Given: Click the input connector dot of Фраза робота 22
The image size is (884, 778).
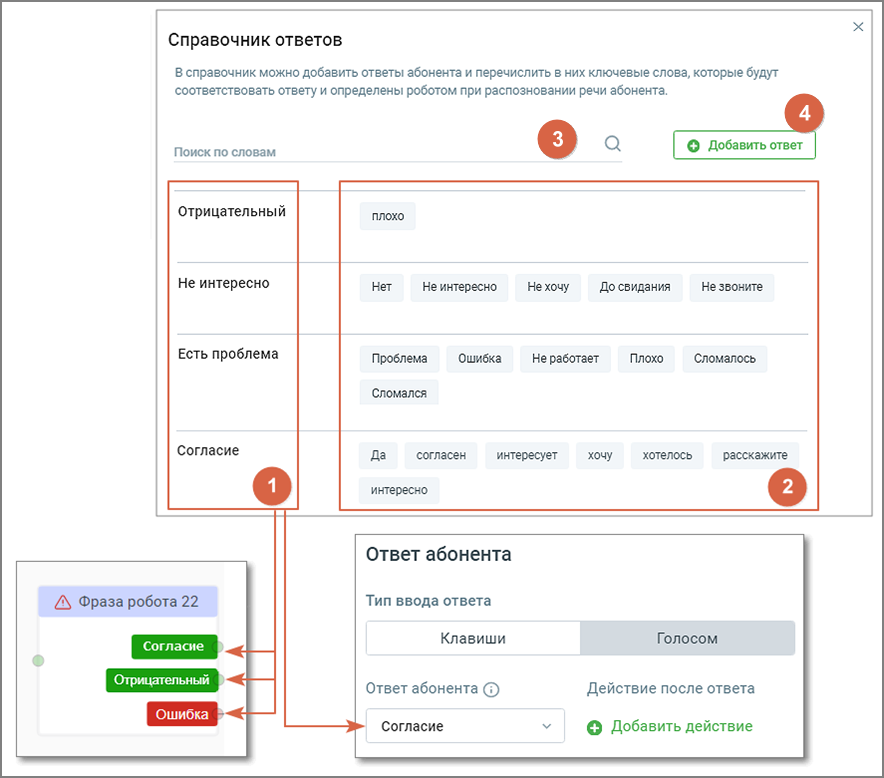Looking at the screenshot, I should click(38, 660).
